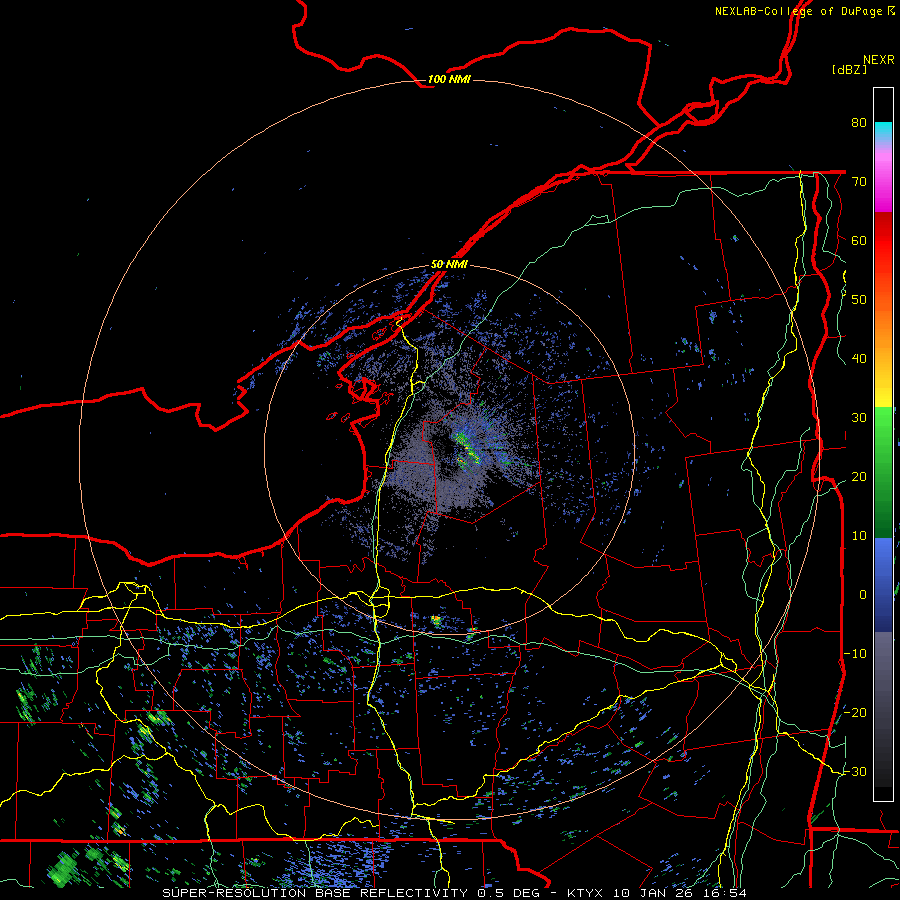The height and width of the screenshot is (900, 900).
Task: Click the 50 NMI range ring label
Action: [x=449, y=264]
